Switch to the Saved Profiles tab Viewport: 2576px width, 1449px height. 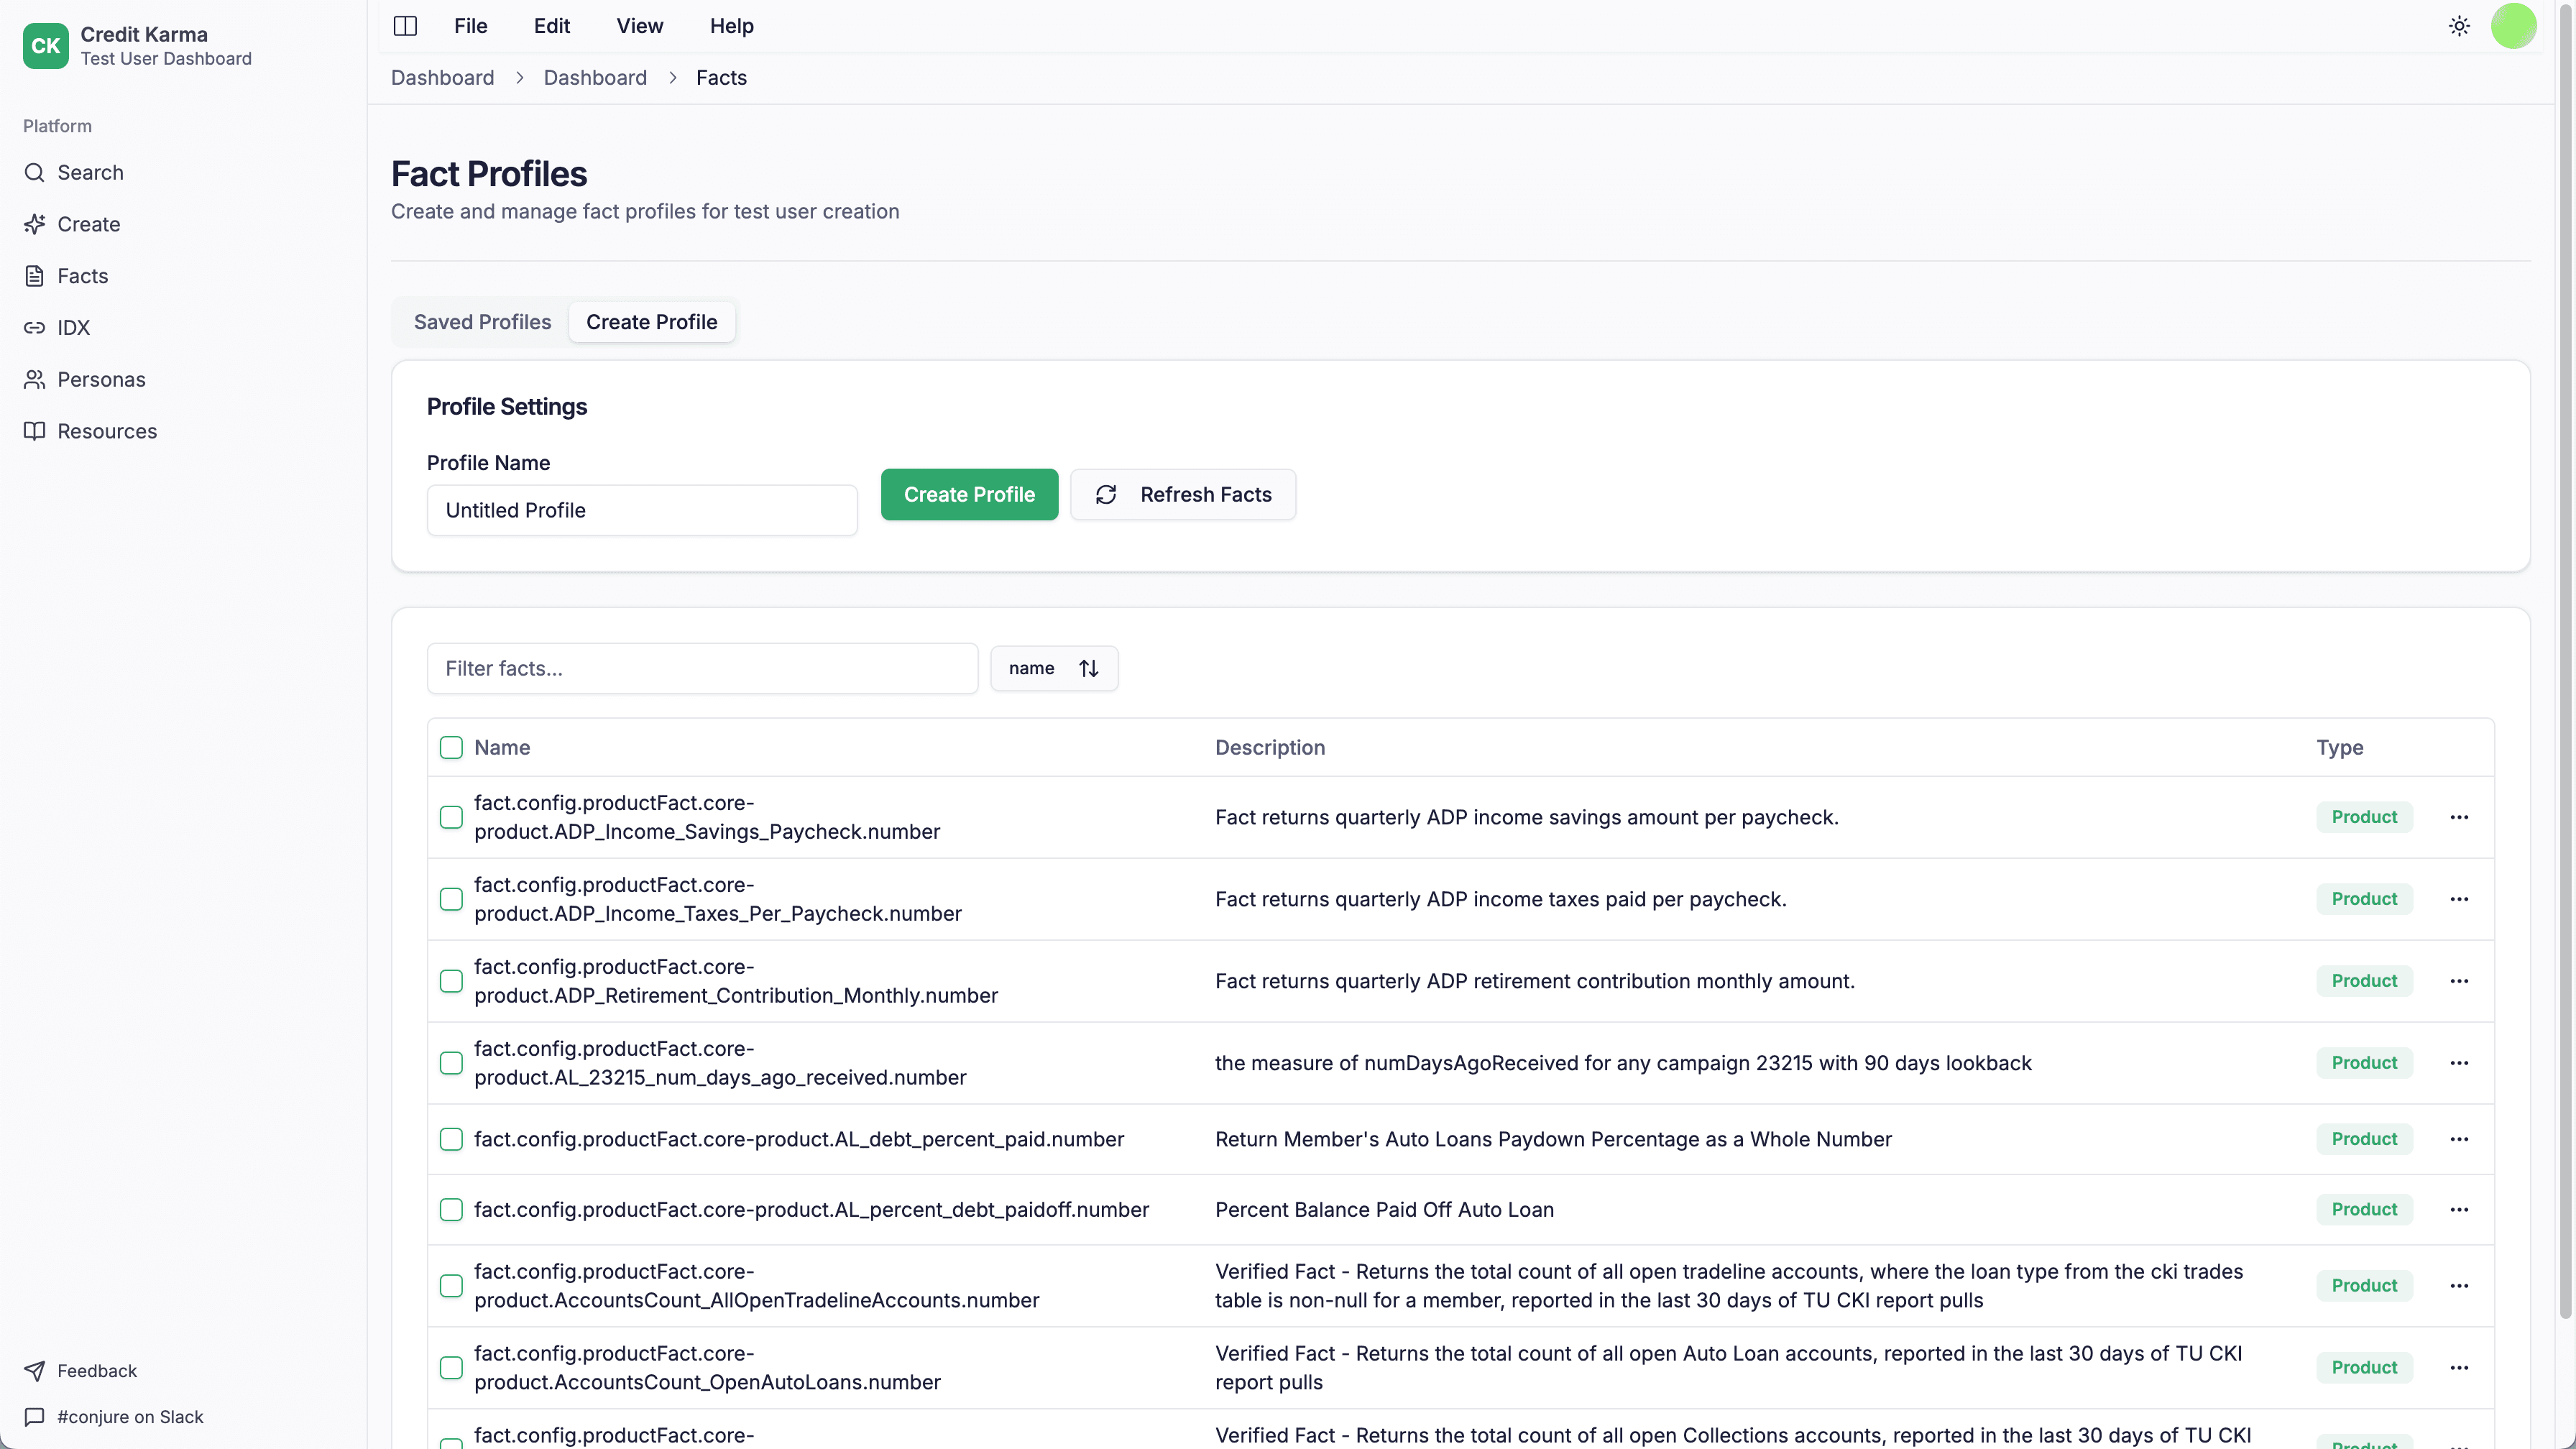click(482, 321)
